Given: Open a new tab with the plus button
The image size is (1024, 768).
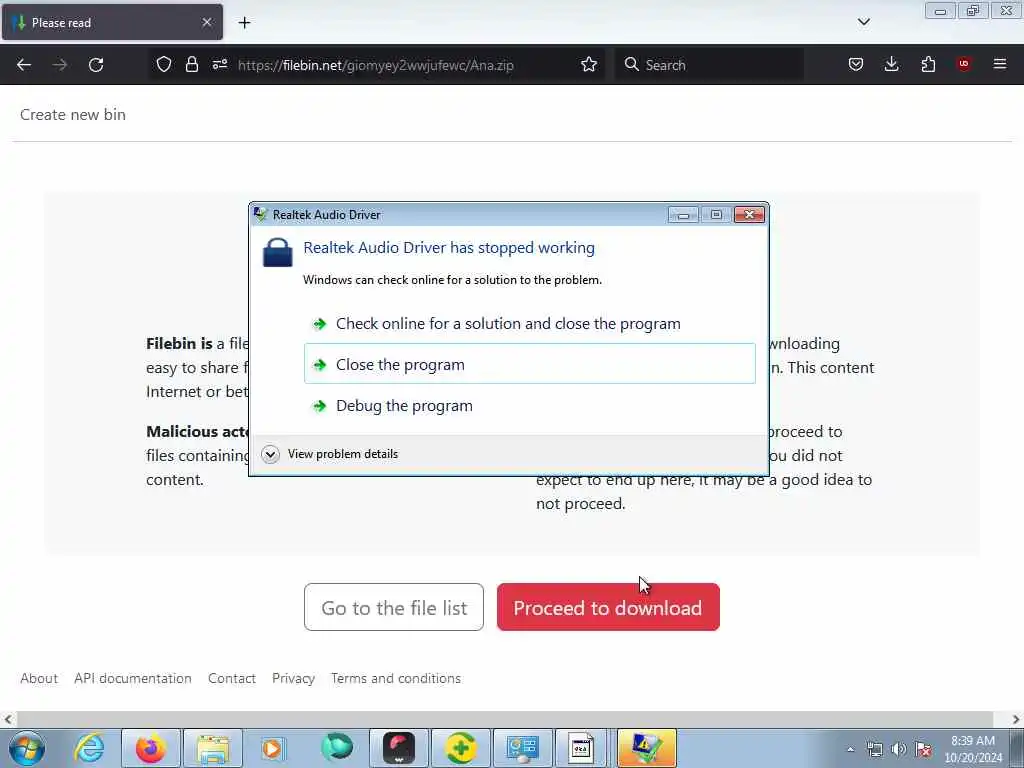Looking at the screenshot, I should coord(244,23).
